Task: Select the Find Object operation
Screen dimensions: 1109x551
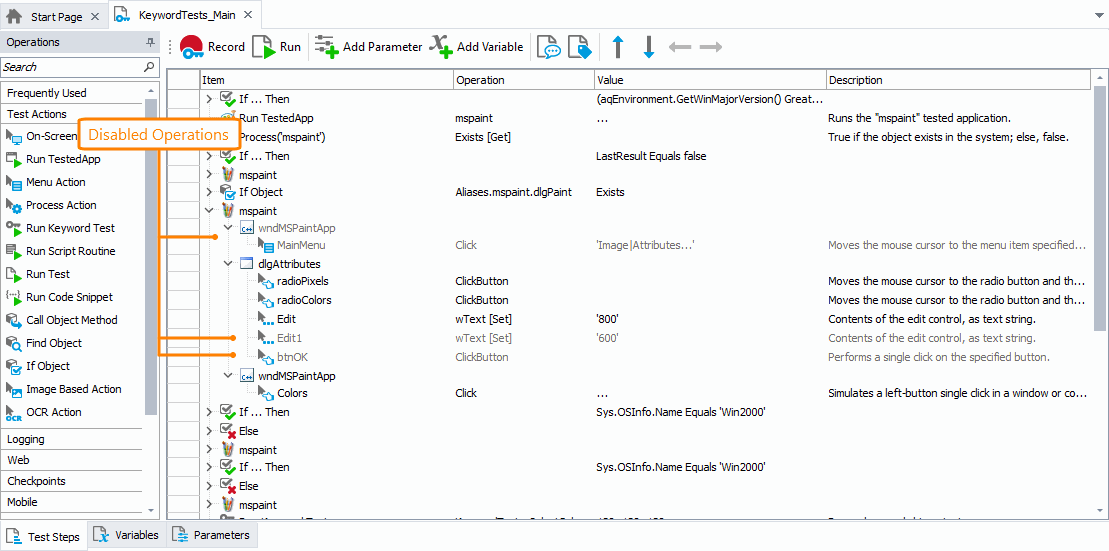Action: [54, 343]
